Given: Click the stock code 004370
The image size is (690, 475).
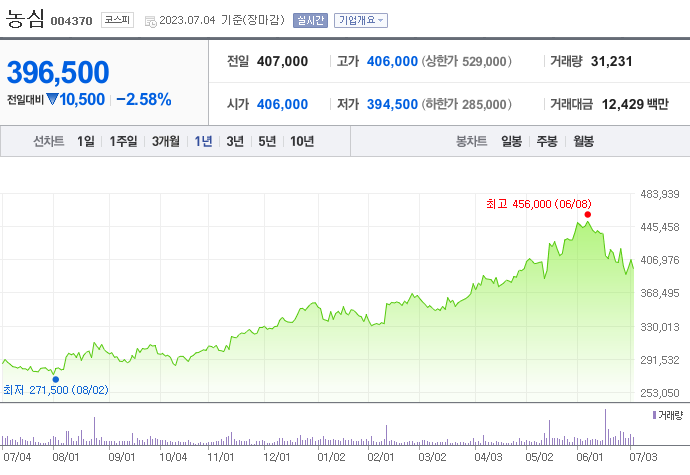Looking at the screenshot, I should tap(71, 21).
